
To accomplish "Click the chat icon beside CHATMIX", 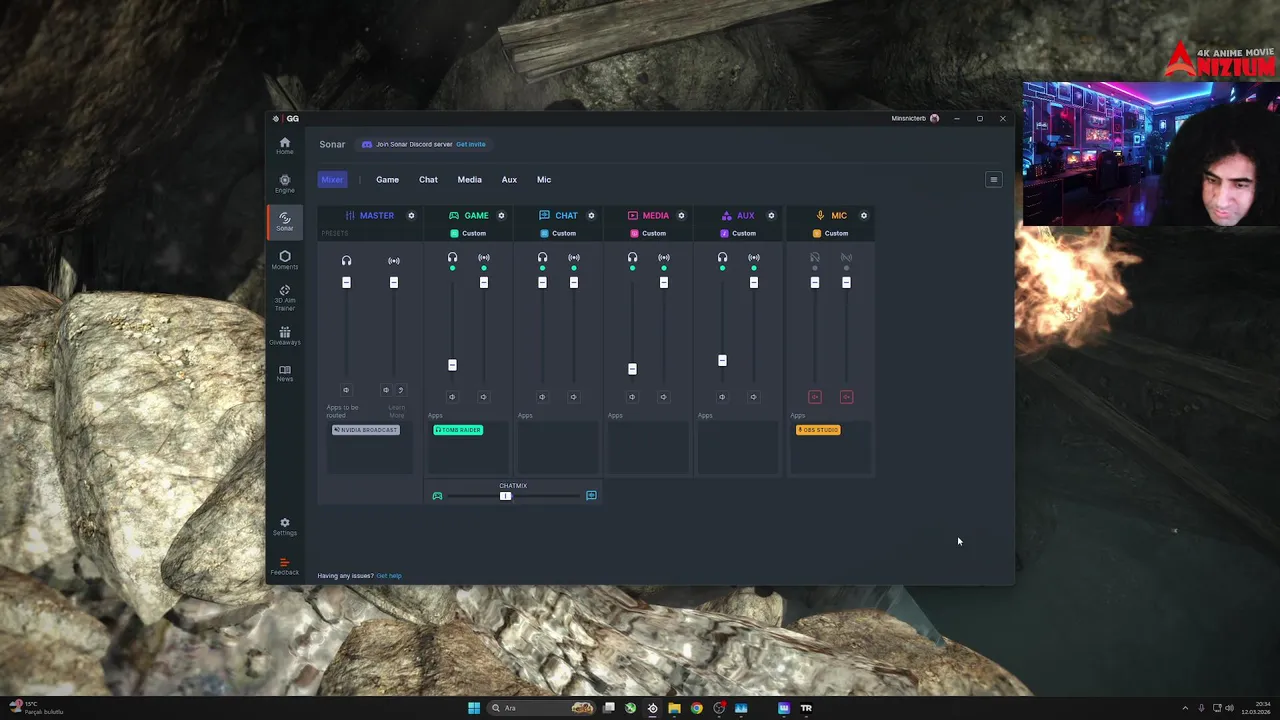I will pyautogui.click(x=591, y=496).
